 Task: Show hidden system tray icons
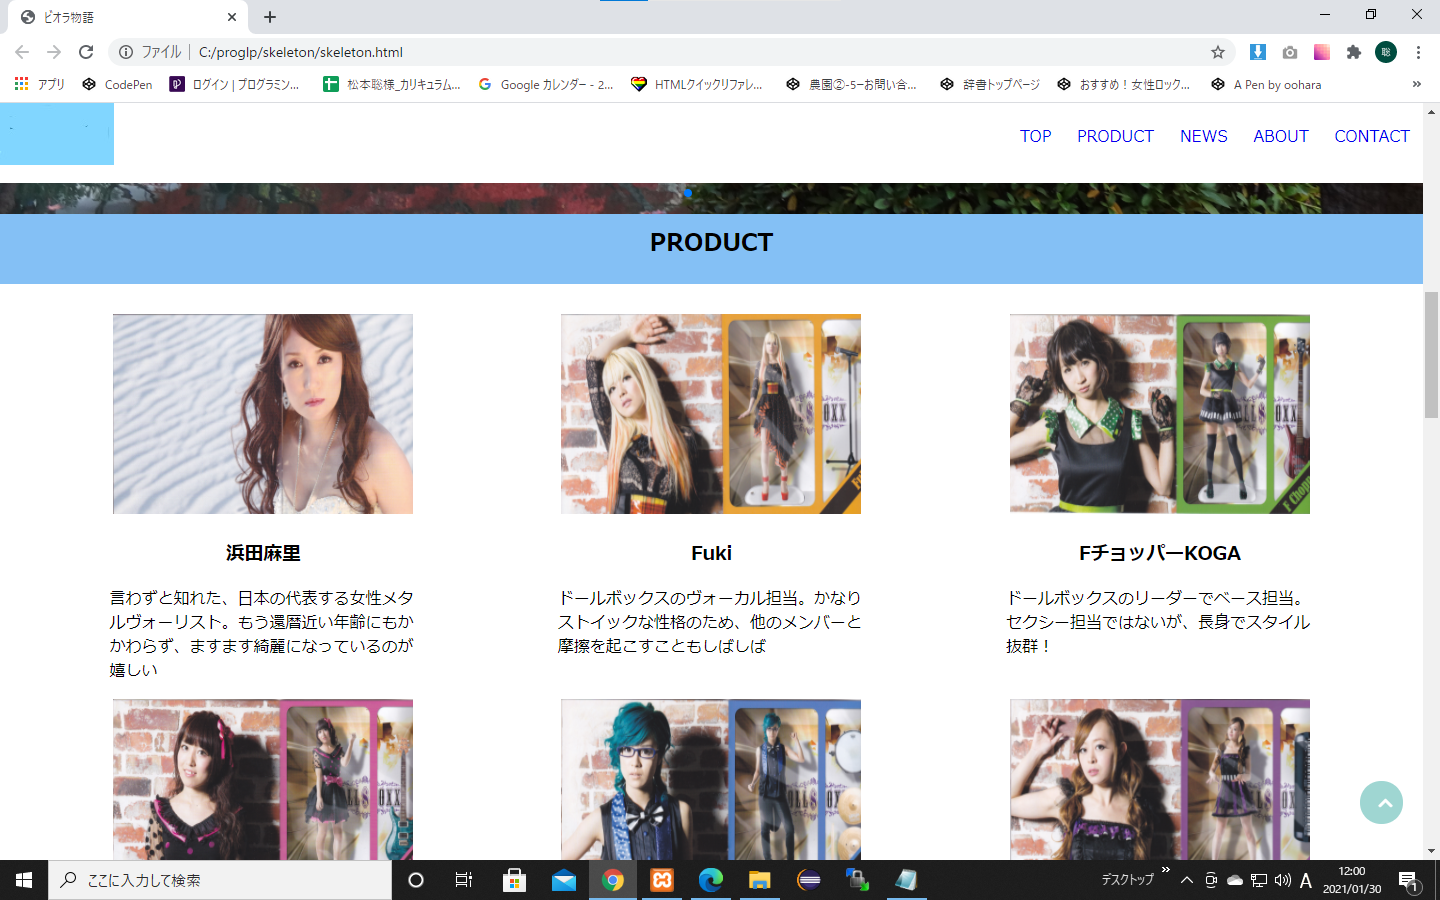(x=1186, y=880)
